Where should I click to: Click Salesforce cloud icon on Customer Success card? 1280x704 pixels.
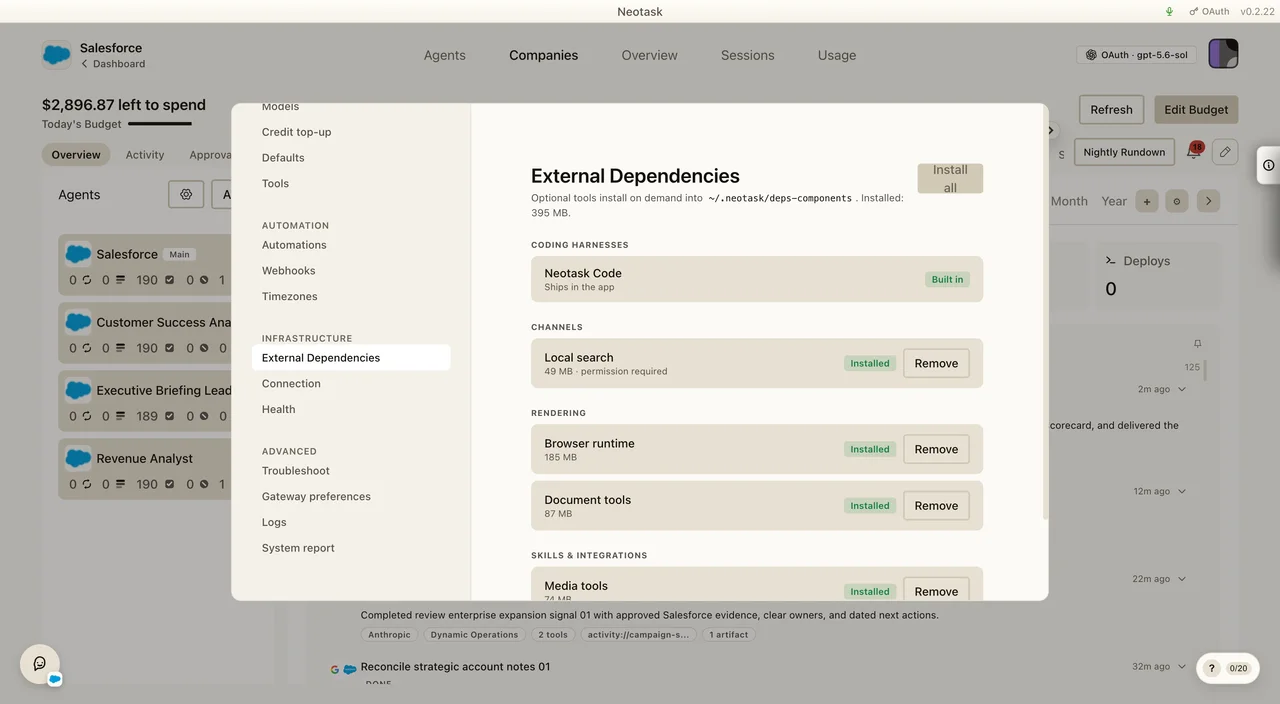click(x=78, y=322)
